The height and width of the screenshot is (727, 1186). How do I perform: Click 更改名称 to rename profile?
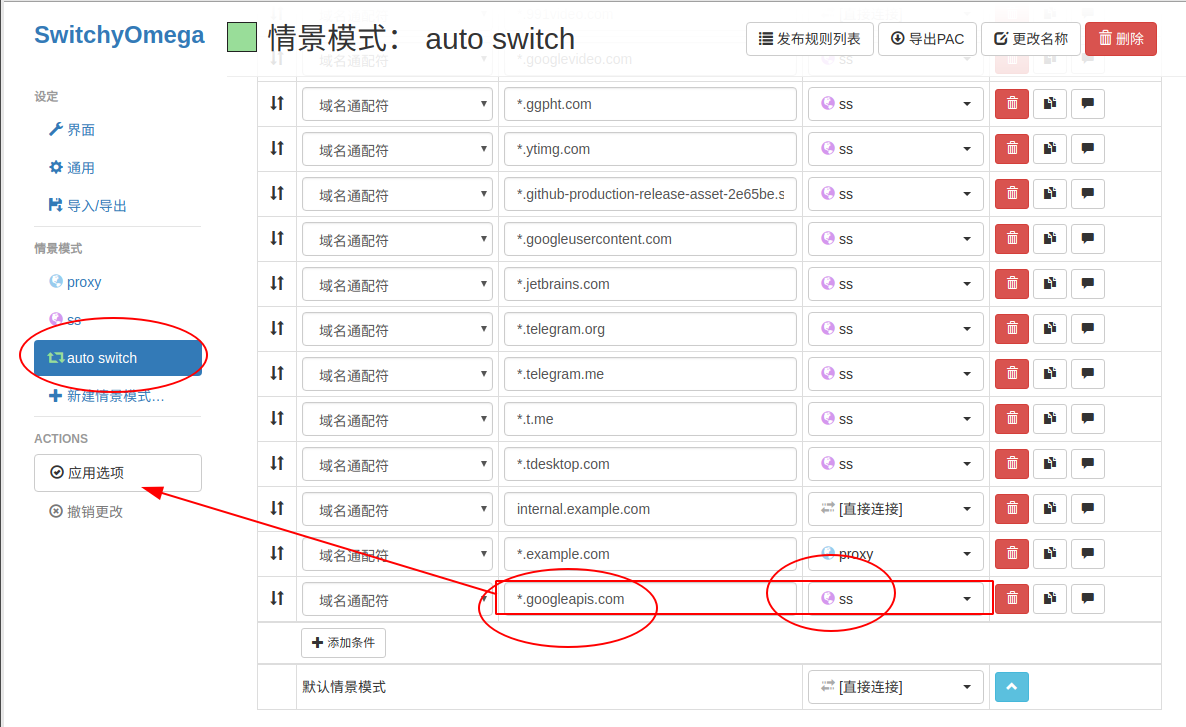click(1031, 39)
